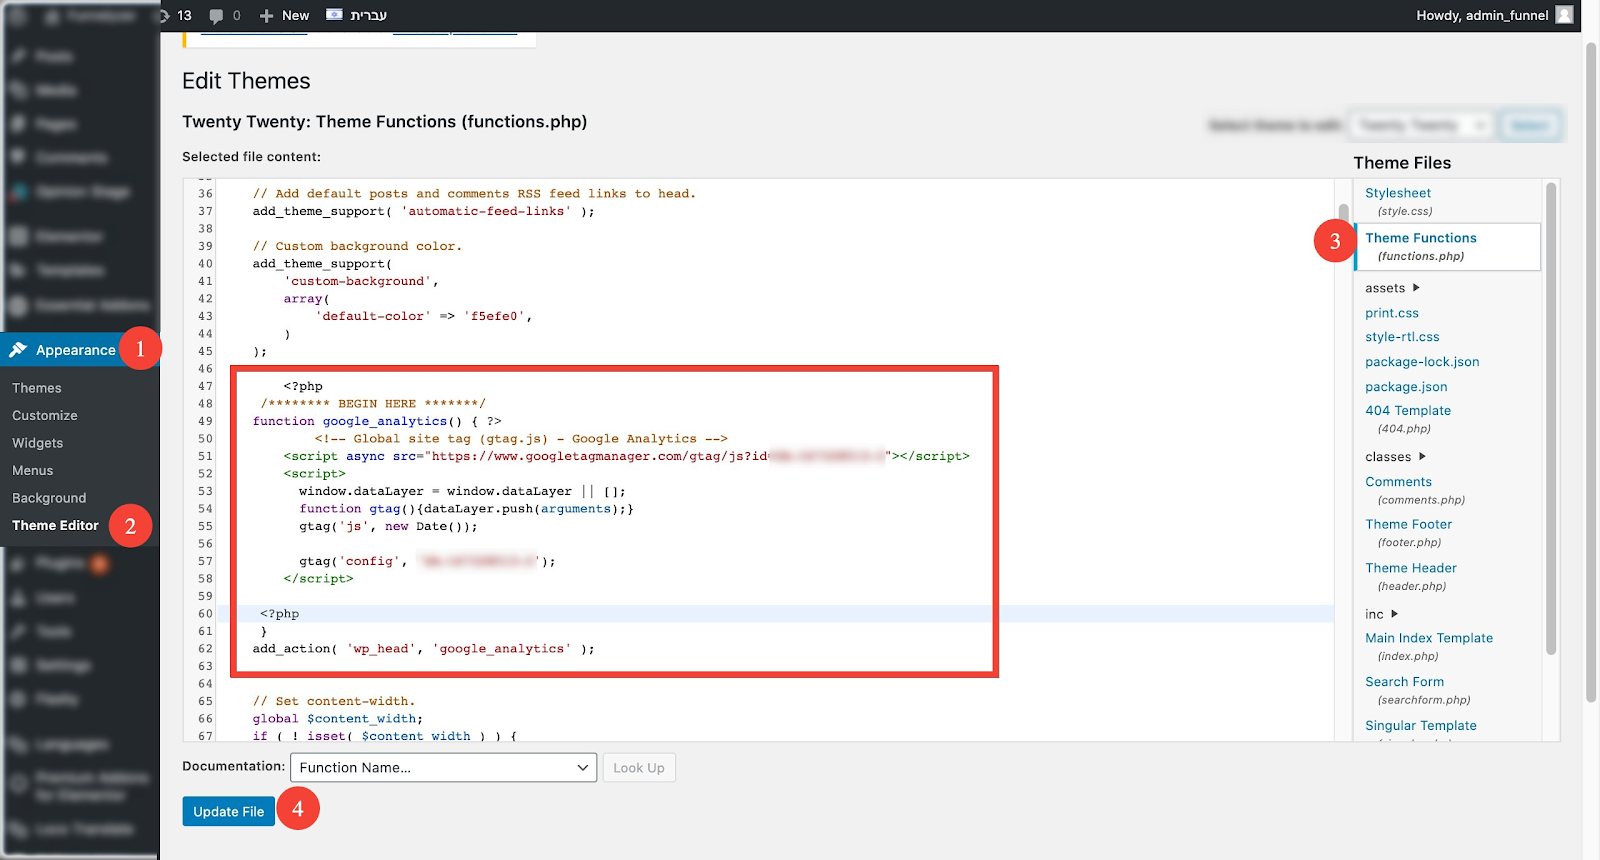
Task: Open the Howdy, admin_funnel account menu
Action: [x=1482, y=15]
